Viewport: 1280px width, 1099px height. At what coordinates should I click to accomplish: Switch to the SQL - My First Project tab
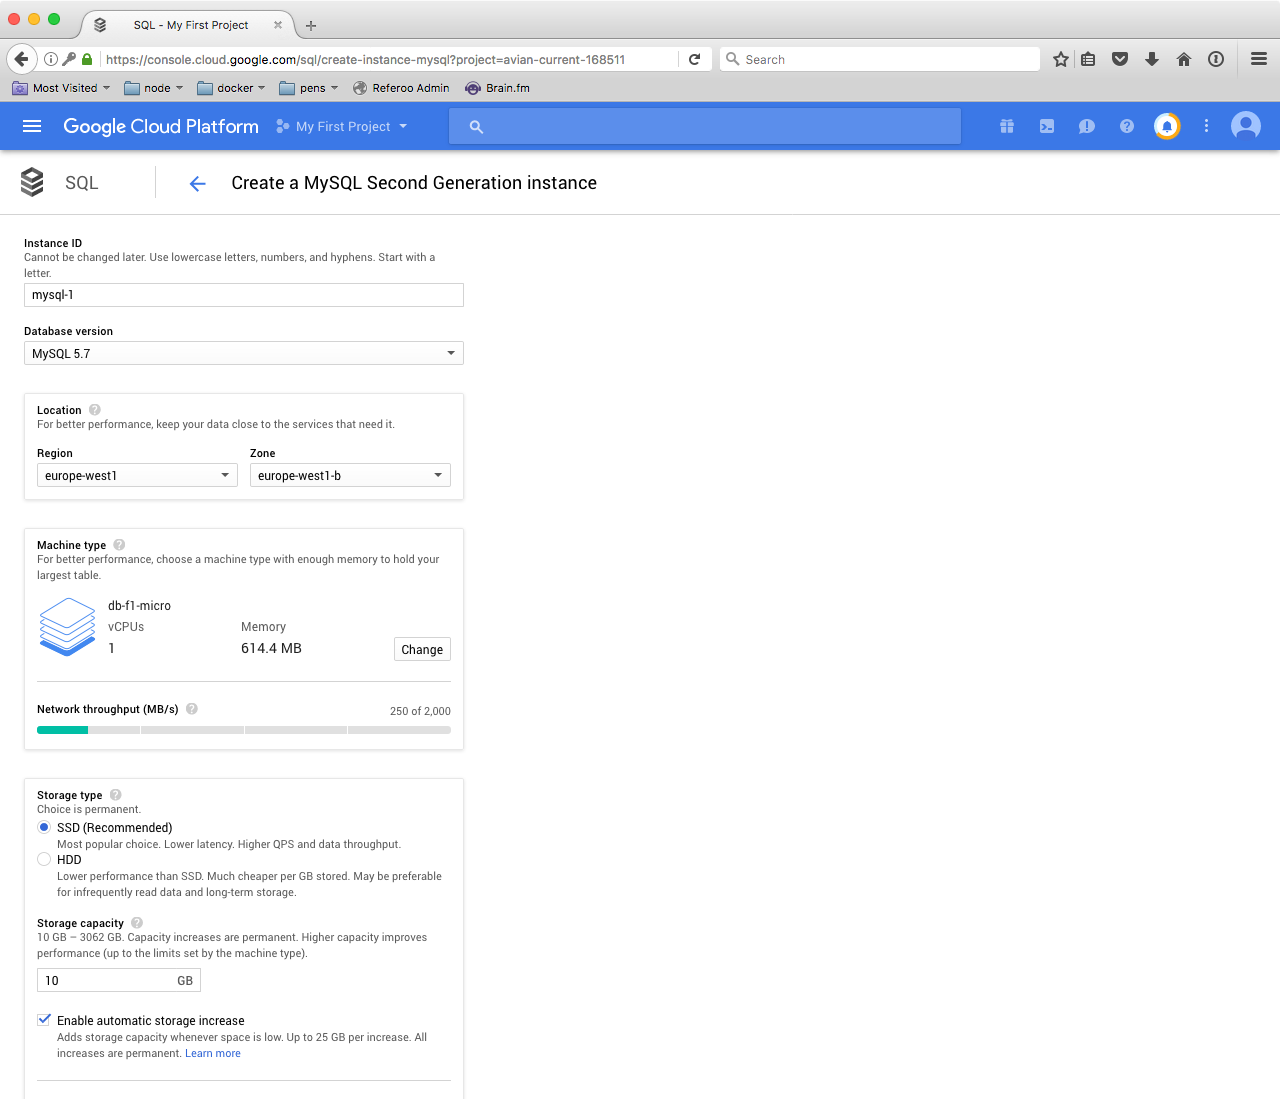pyautogui.click(x=189, y=25)
